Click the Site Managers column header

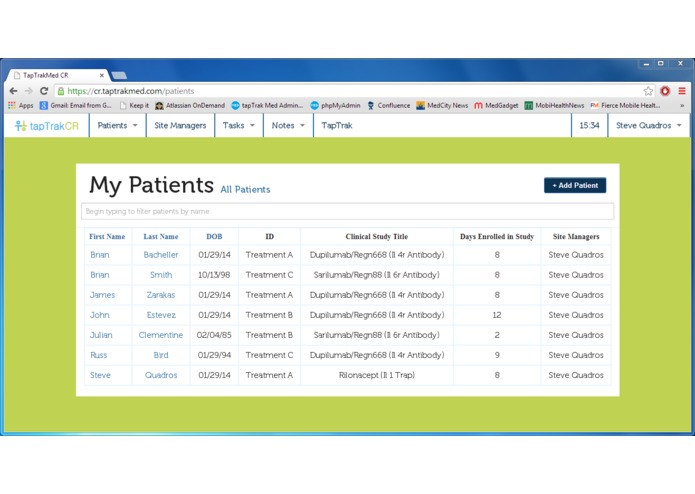click(x=576, y=237)
